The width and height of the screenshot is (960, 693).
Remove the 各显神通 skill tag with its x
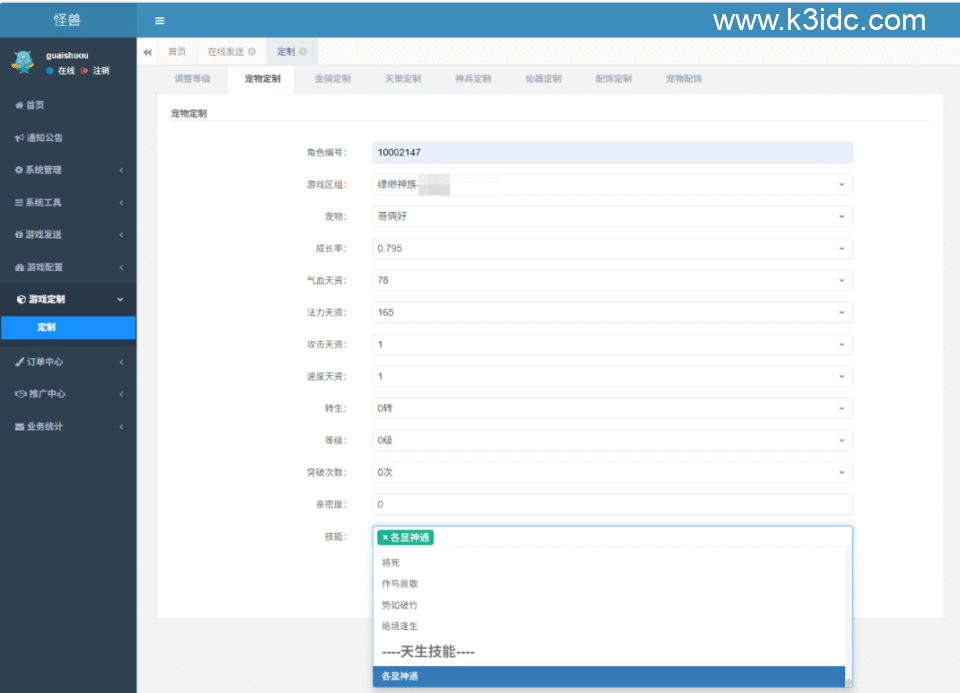(385, 538)
